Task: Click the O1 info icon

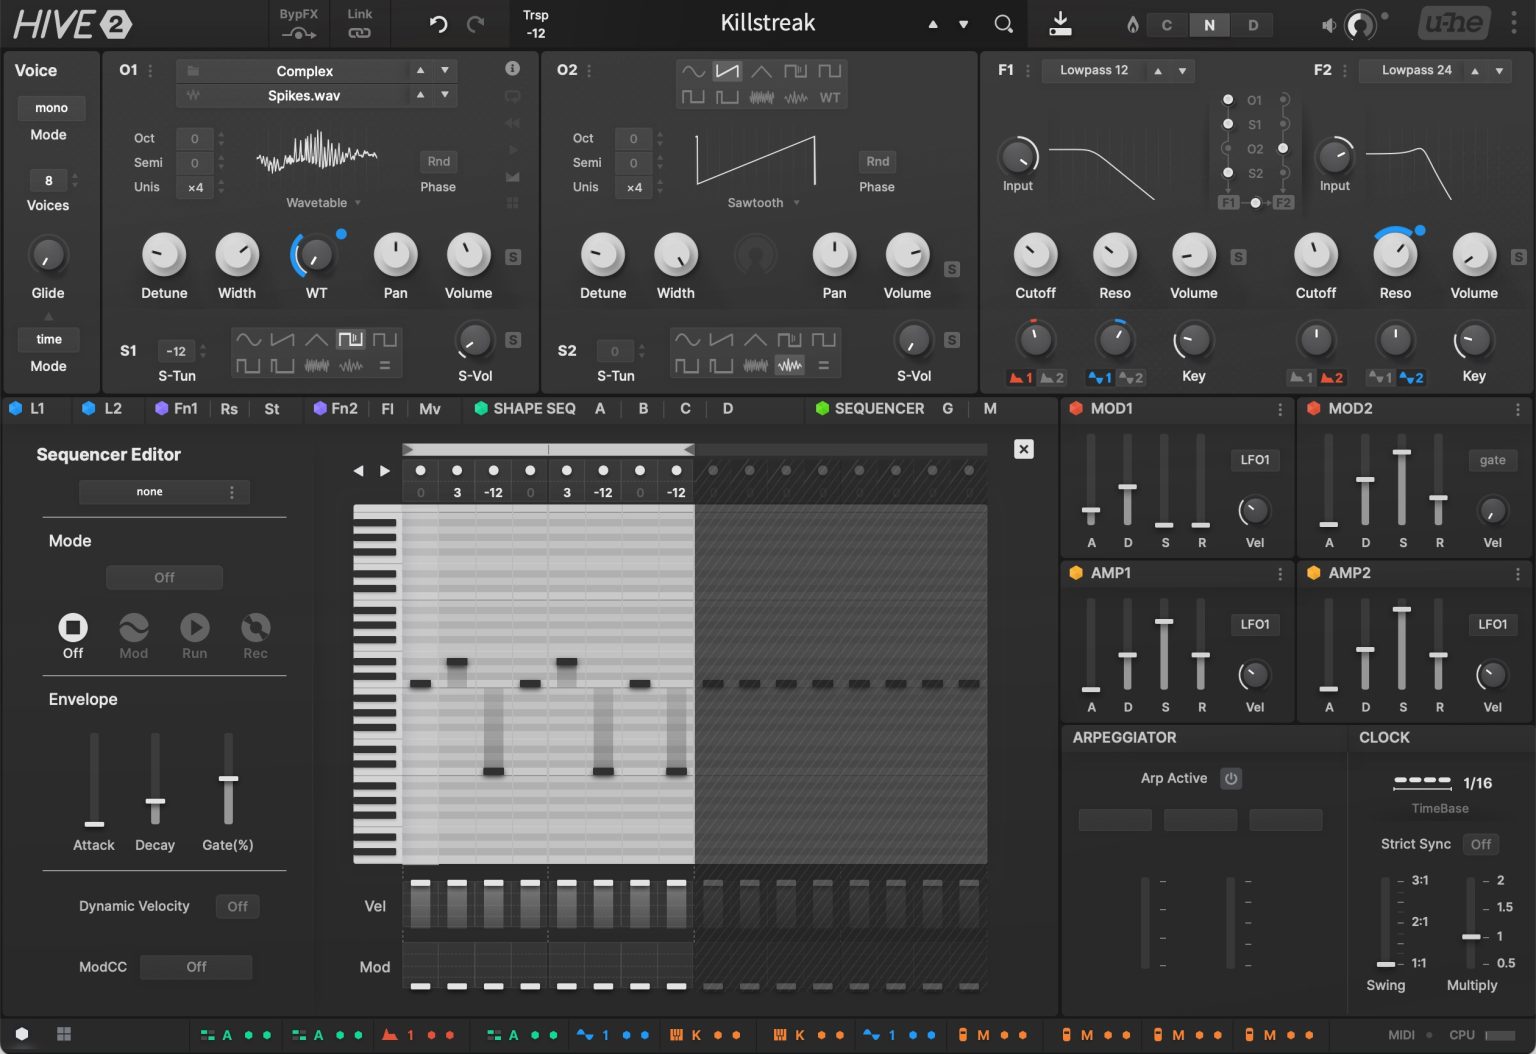Action: click(x=512, y=69)
